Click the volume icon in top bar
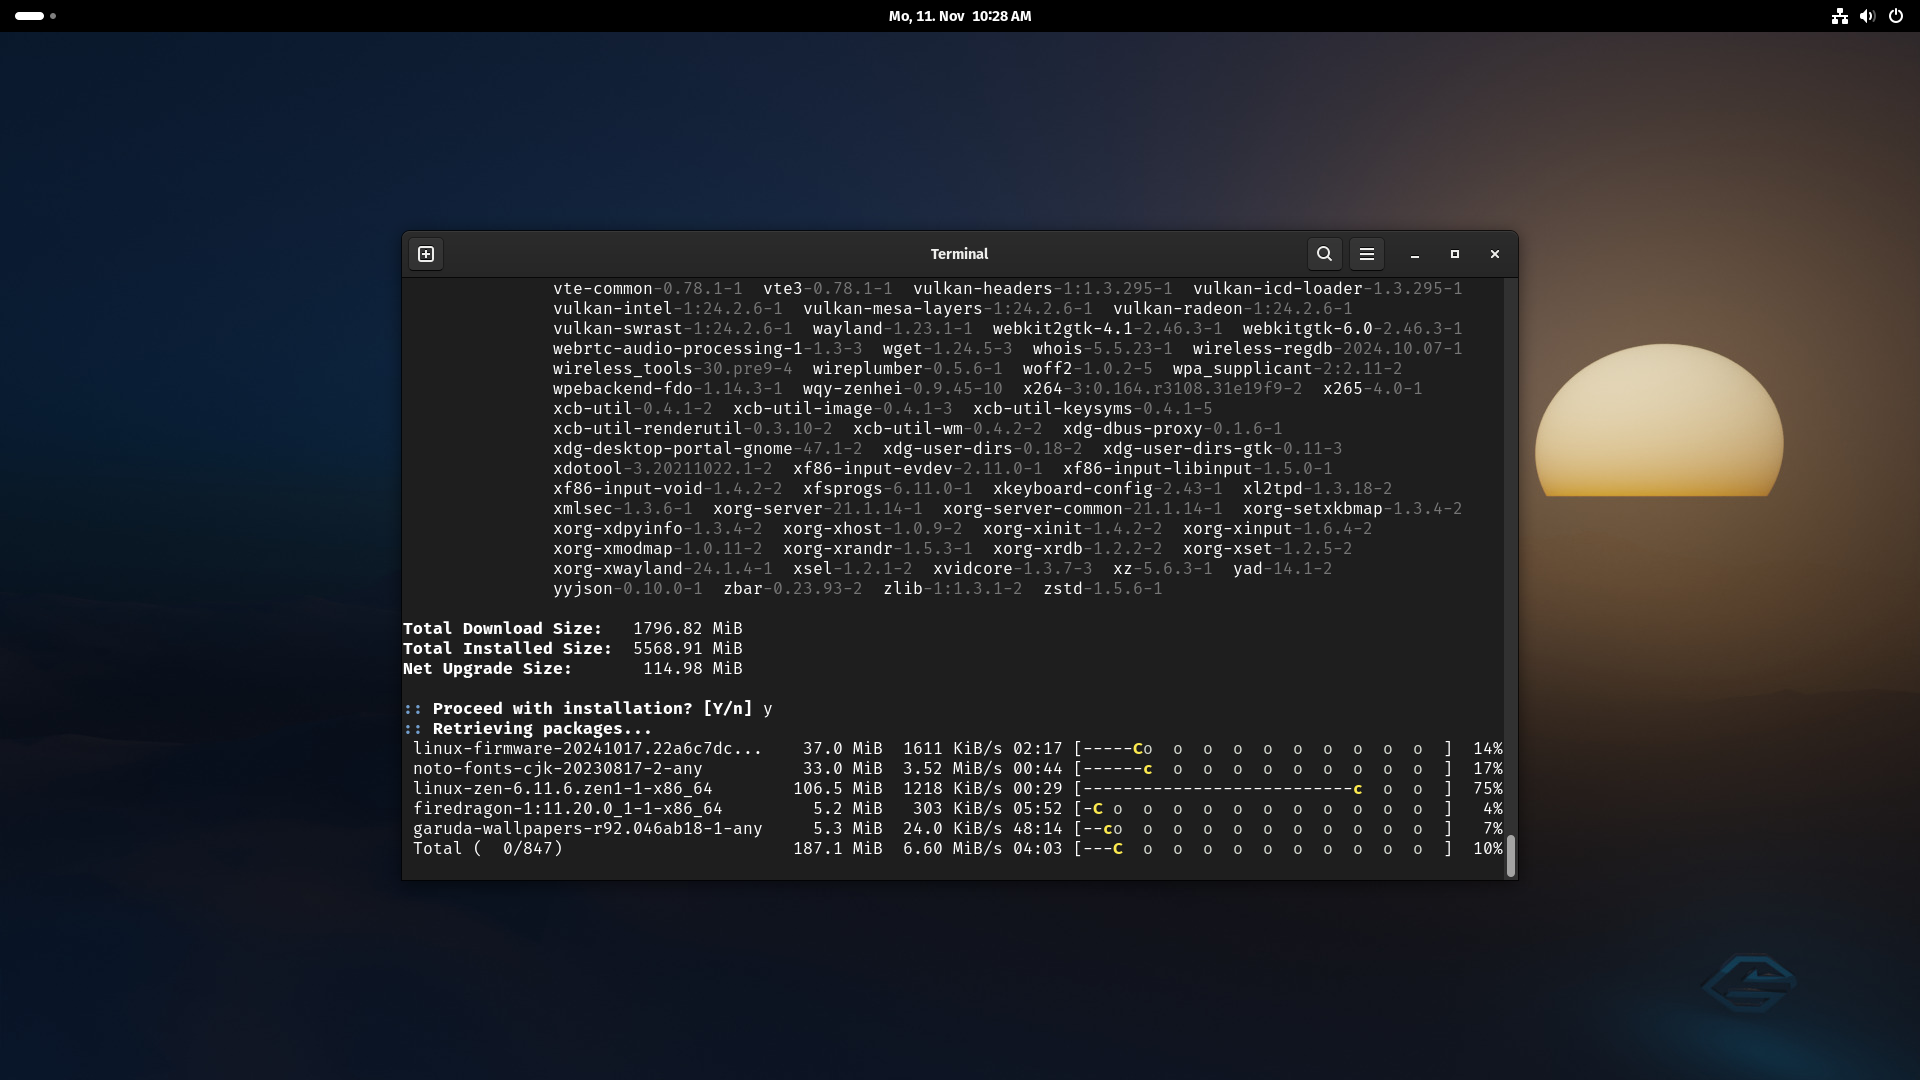Viewport: 1920px width, 1080px height. [x=1867, y=16]
